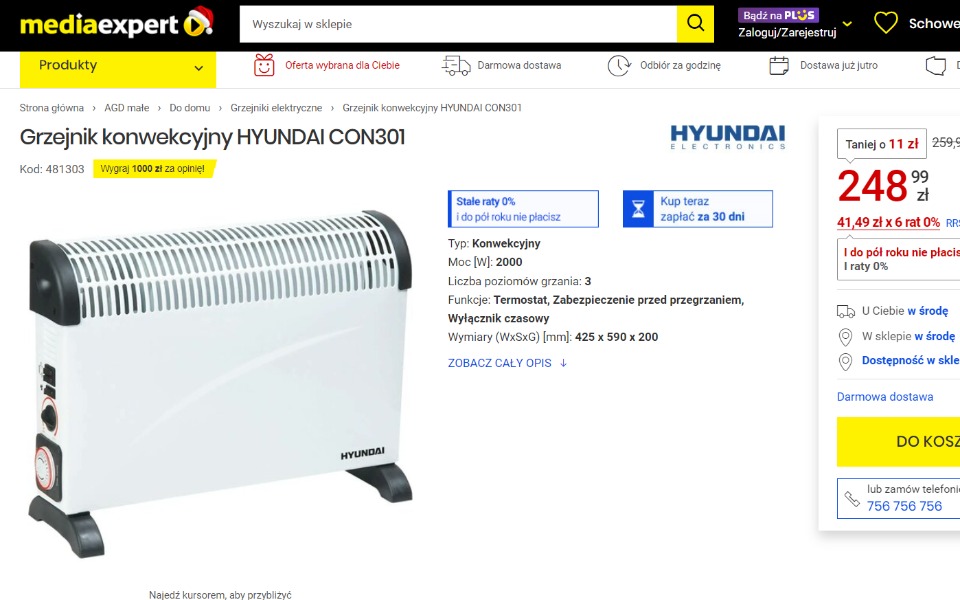Open the Grzejniki elektryczne breadcrumb
This screenshot has width=960, height=600.
276,108
